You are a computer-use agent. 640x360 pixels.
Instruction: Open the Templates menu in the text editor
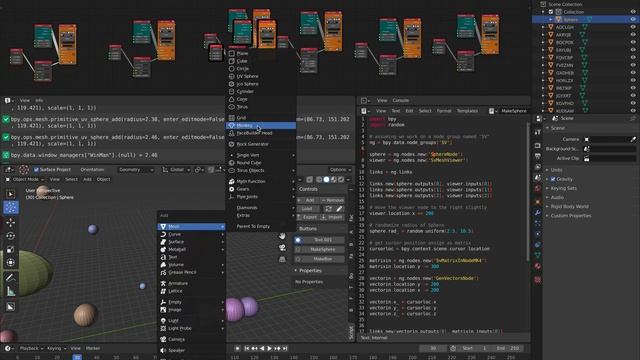467,111
